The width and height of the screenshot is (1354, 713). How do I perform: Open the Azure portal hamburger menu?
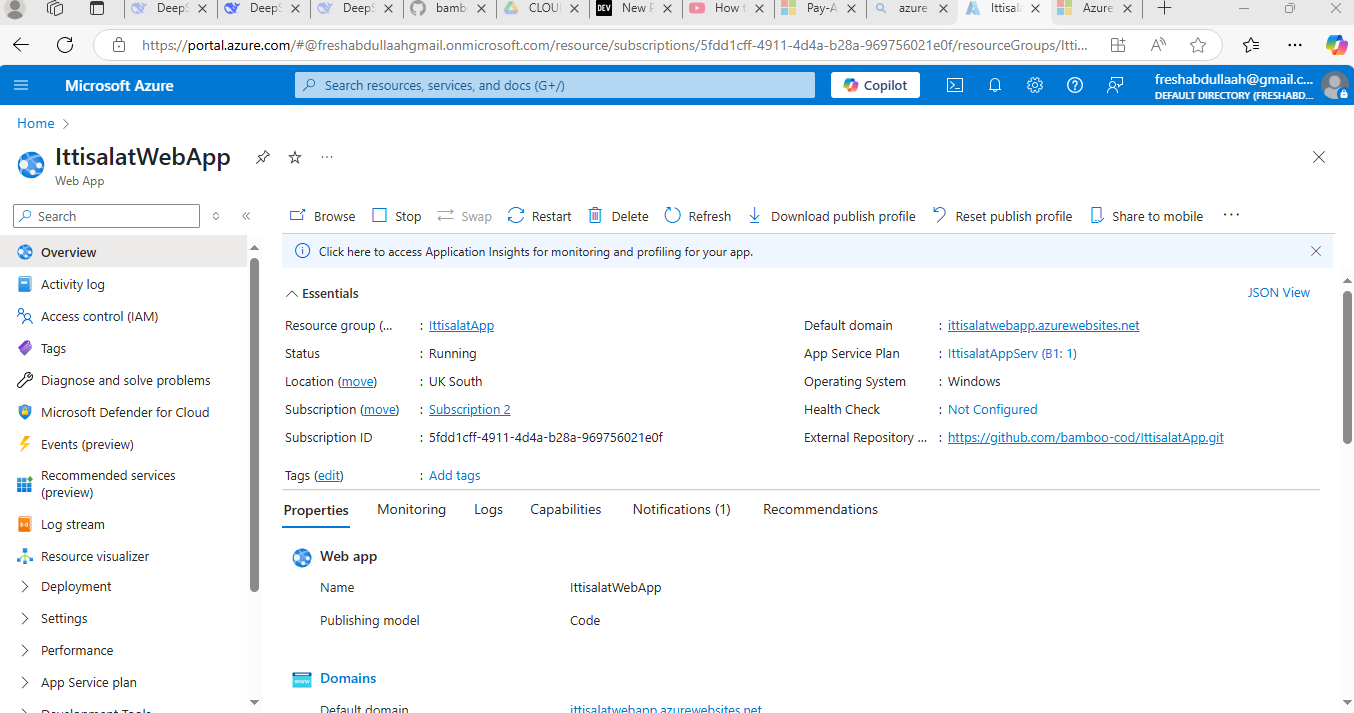[x=21, y=85]
